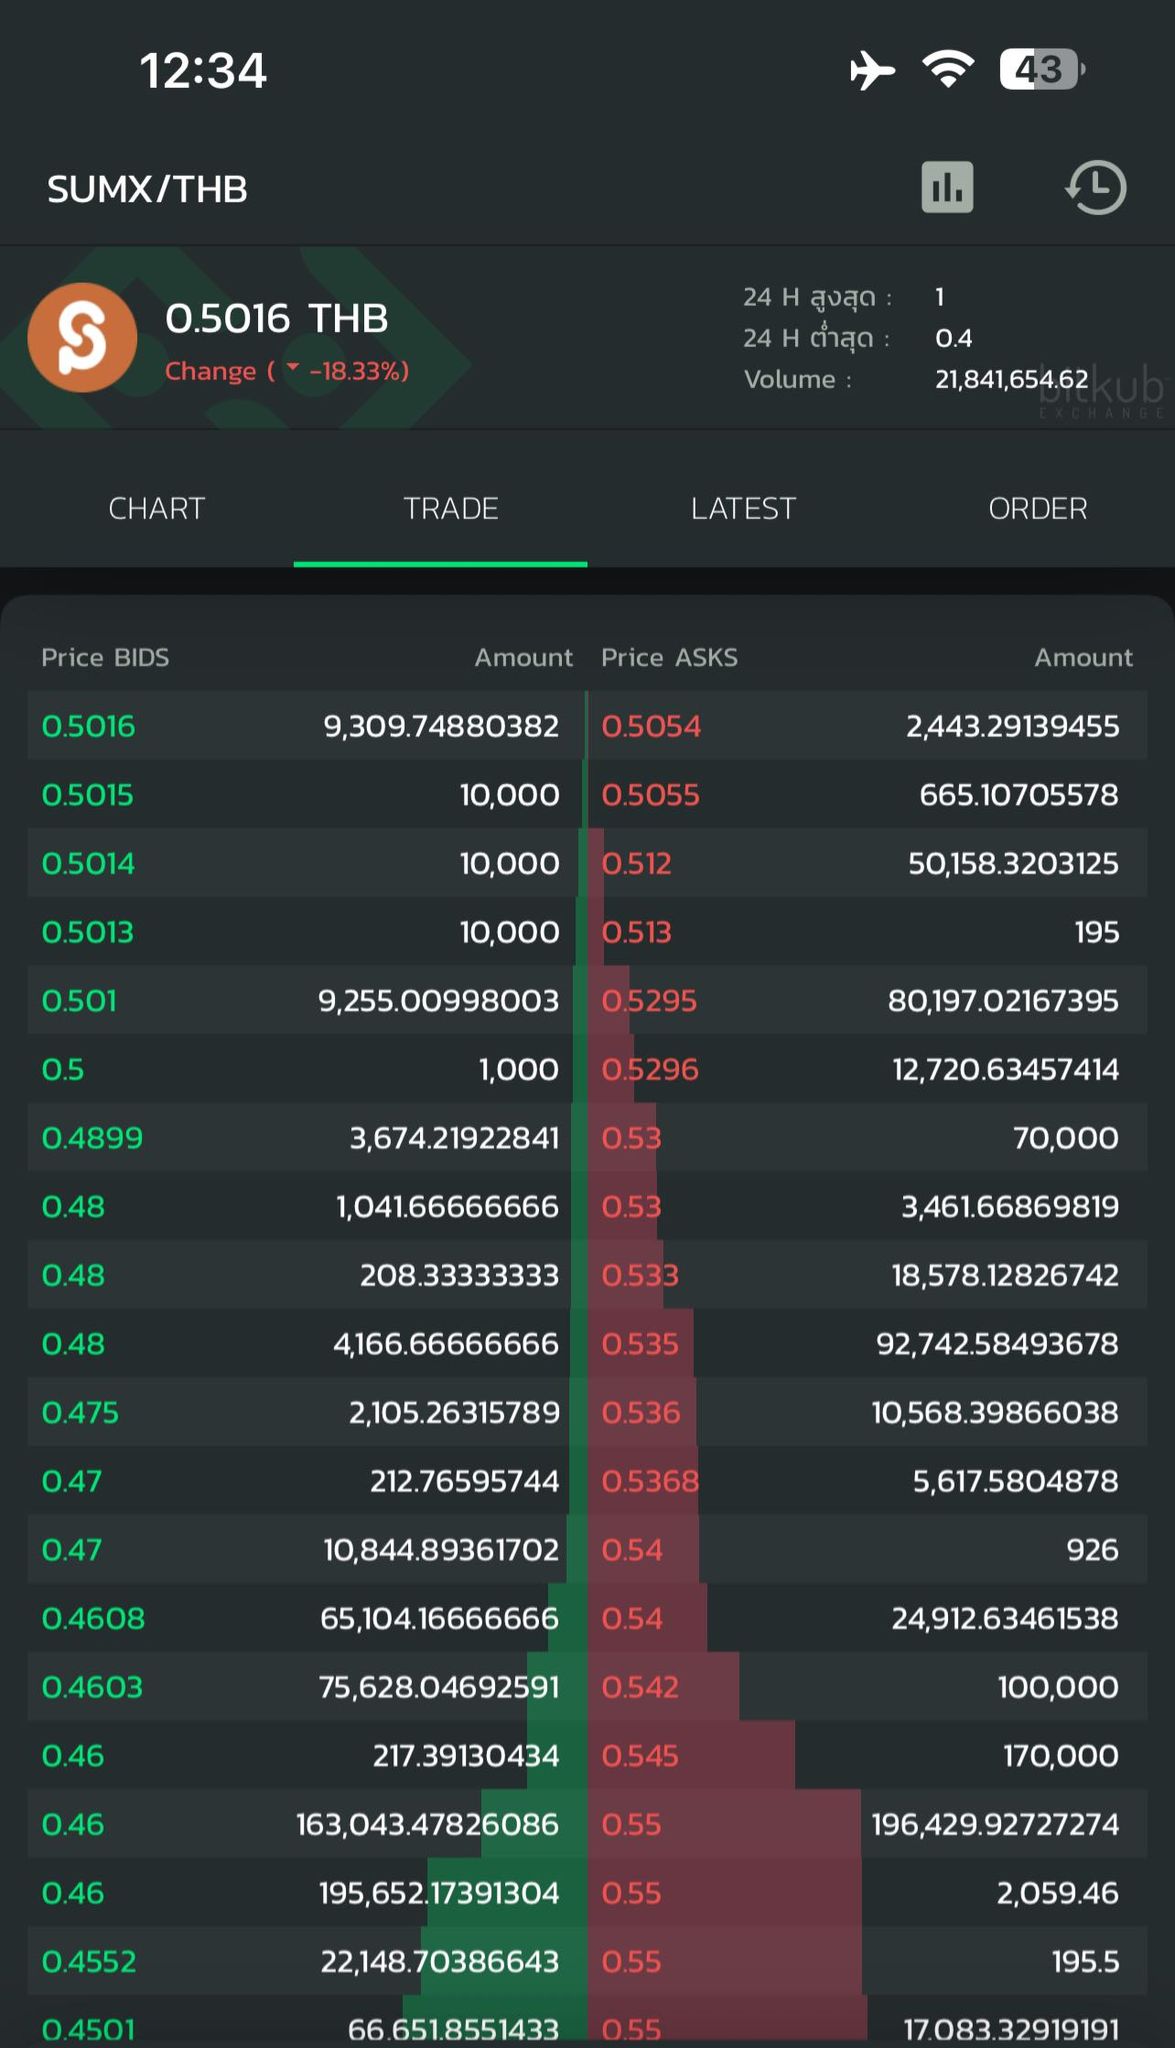The image size is (1175, 2048).
Task: Tap the volume value 21,841,654.62
Action: 1012,379
